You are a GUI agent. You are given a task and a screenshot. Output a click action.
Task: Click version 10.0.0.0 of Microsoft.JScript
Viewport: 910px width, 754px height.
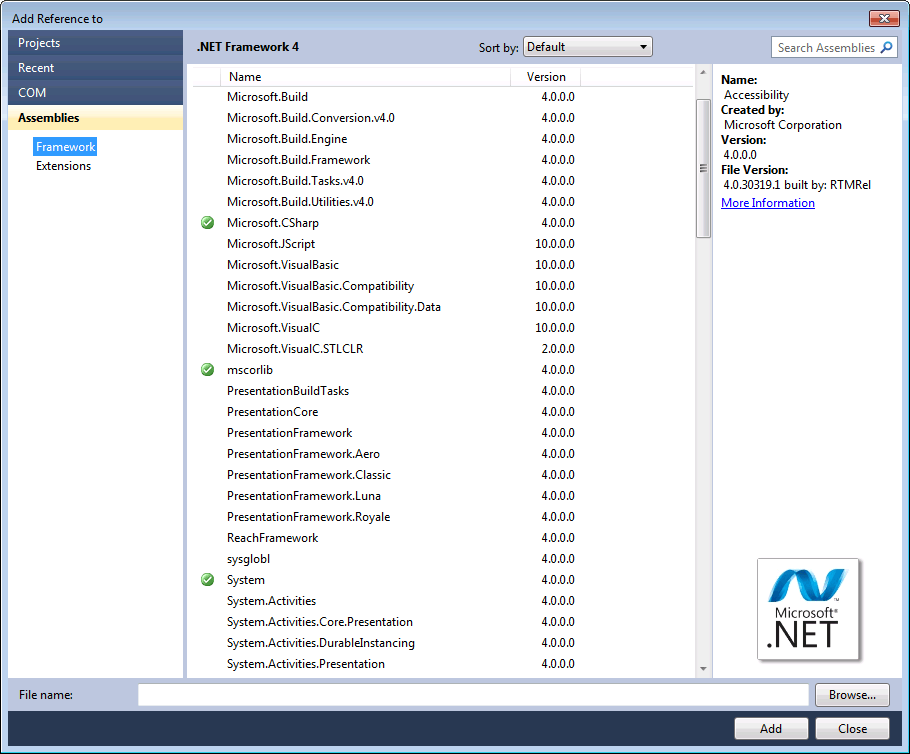pos(555,244)
